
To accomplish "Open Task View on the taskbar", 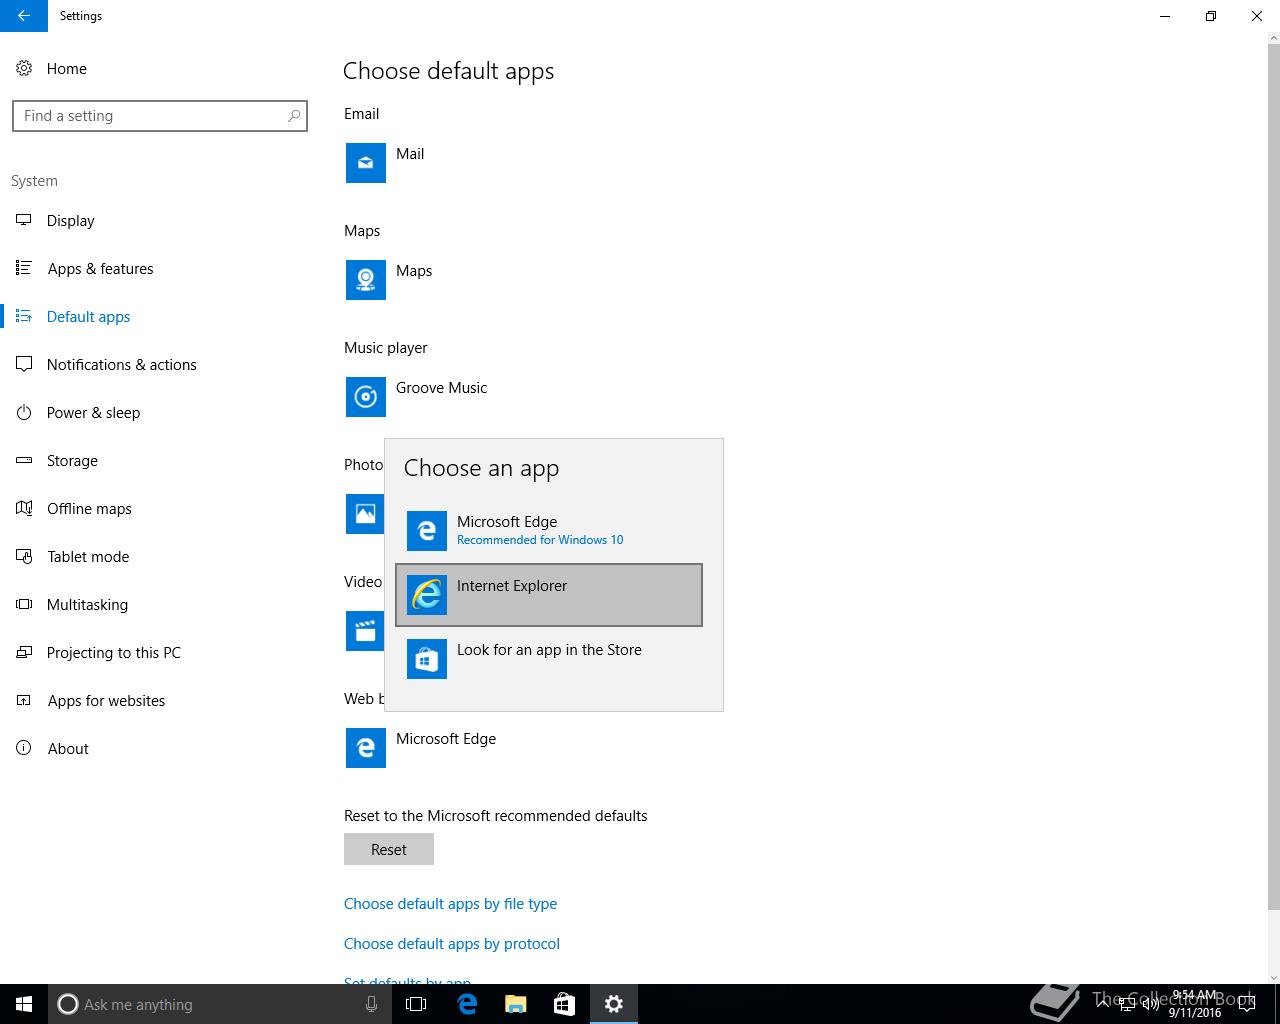I will click(x=416, y=1004).
